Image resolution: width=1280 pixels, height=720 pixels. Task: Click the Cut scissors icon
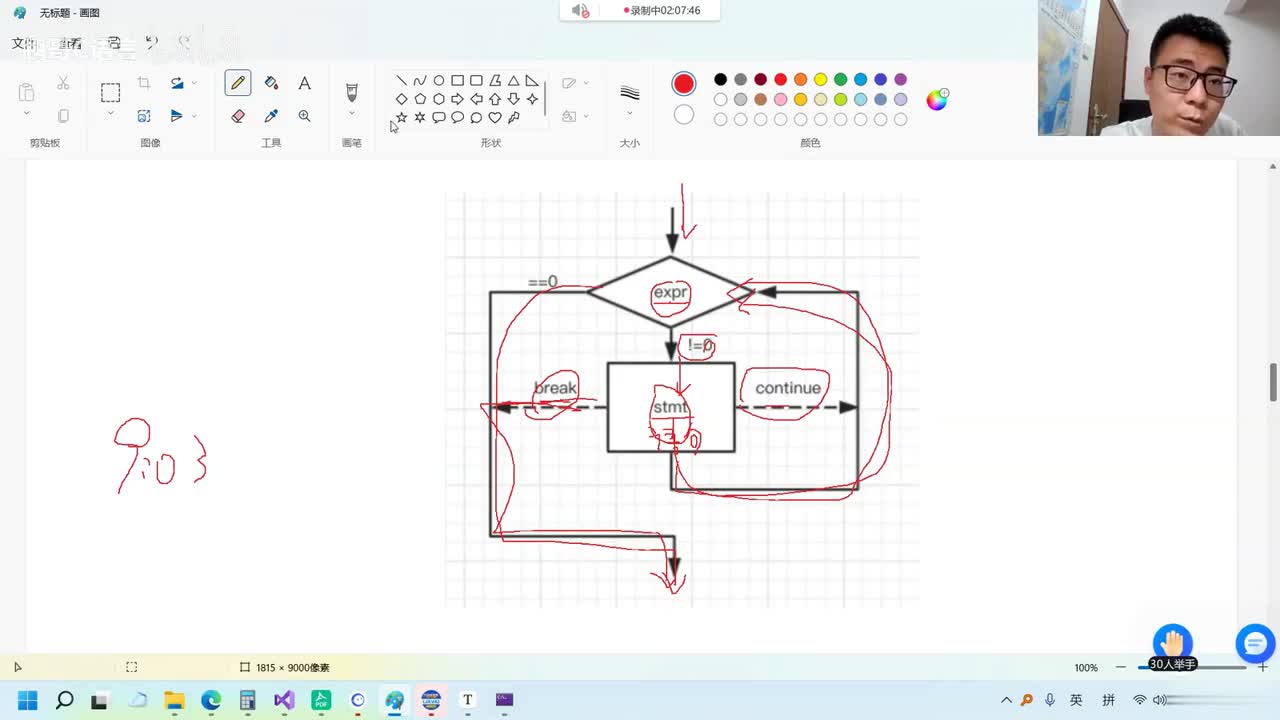click(x=63, y=83)
